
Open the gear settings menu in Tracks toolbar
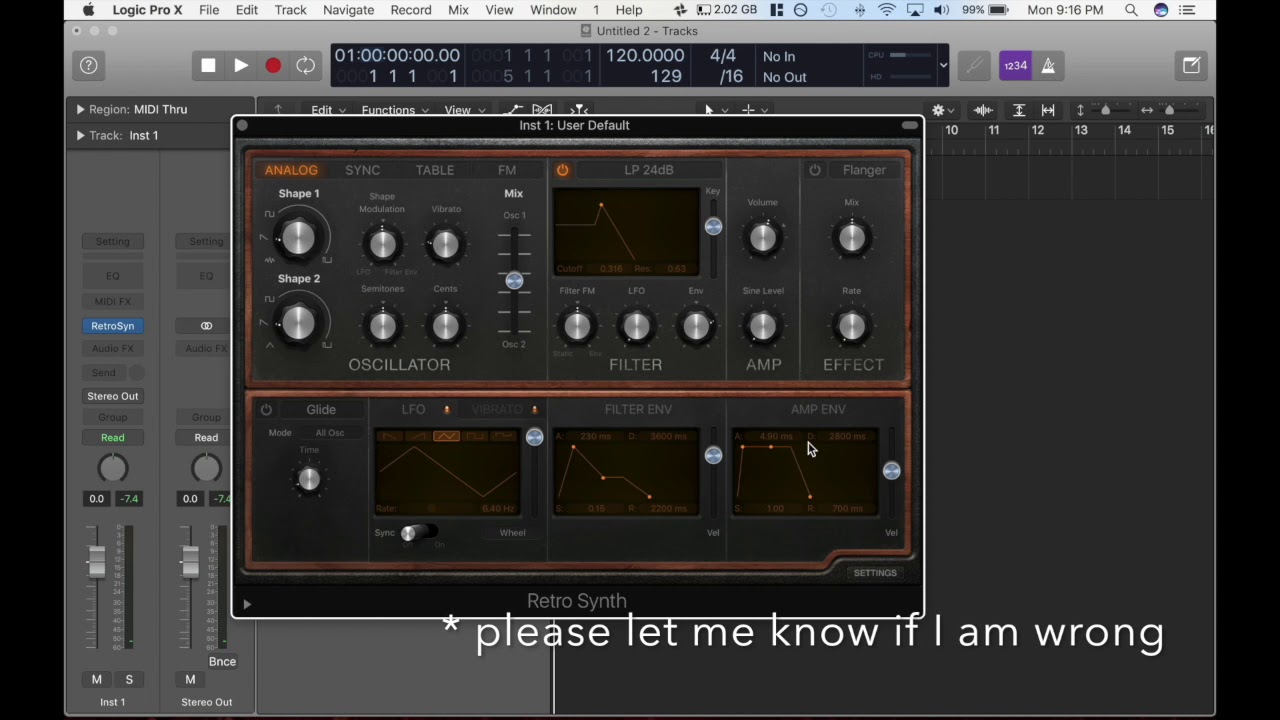pyautogui.click(x=942, y=110)
